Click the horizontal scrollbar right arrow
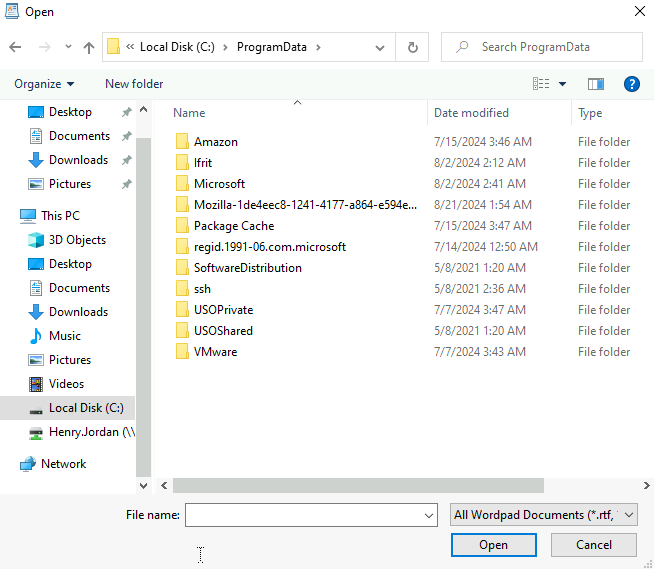This screenshot has height=569, width=654. coord(646,486)
